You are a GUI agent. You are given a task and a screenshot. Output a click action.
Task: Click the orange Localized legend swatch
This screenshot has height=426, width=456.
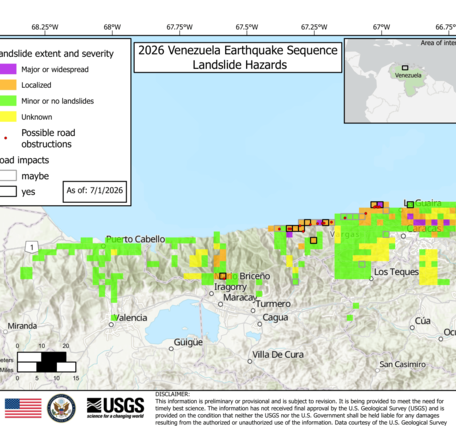[x=8, y=85]
